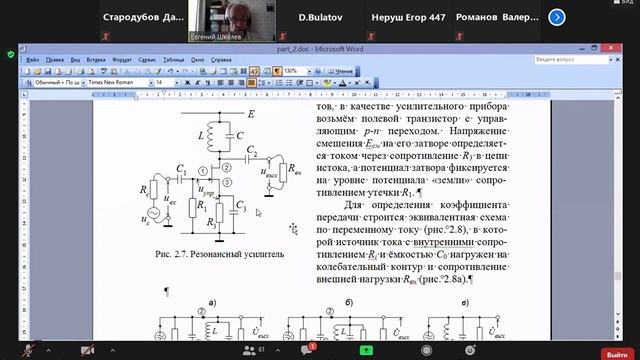Click the numbered list icon
The height and width of the screenshot is (360, 640).
click(279, 82)
